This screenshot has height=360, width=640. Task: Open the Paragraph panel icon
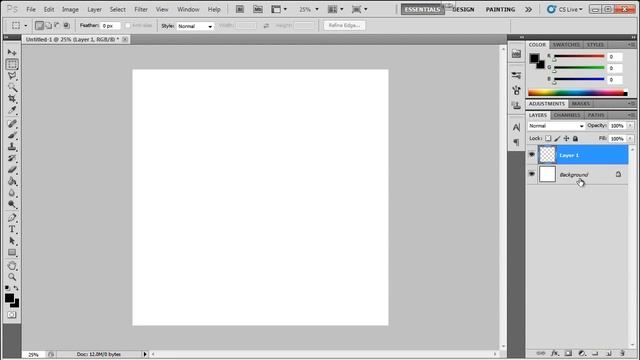click(516, 142)
